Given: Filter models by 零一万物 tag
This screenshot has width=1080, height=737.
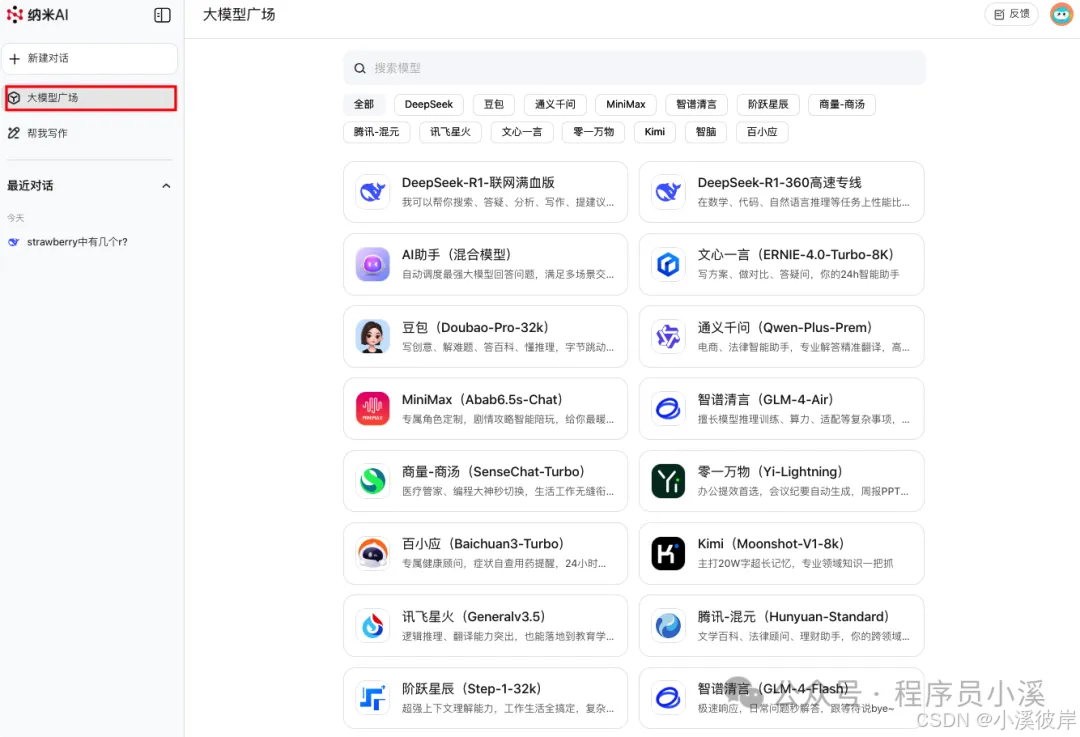Looking at the screenshot, I should pos(594,132).
